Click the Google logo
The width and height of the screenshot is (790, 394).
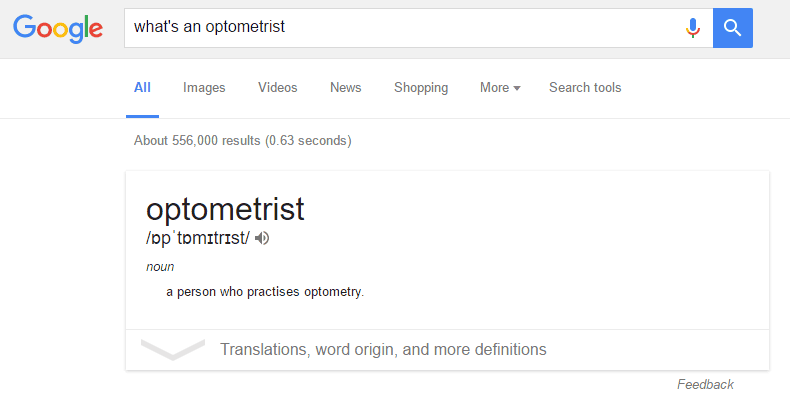[x=58, y=28]
